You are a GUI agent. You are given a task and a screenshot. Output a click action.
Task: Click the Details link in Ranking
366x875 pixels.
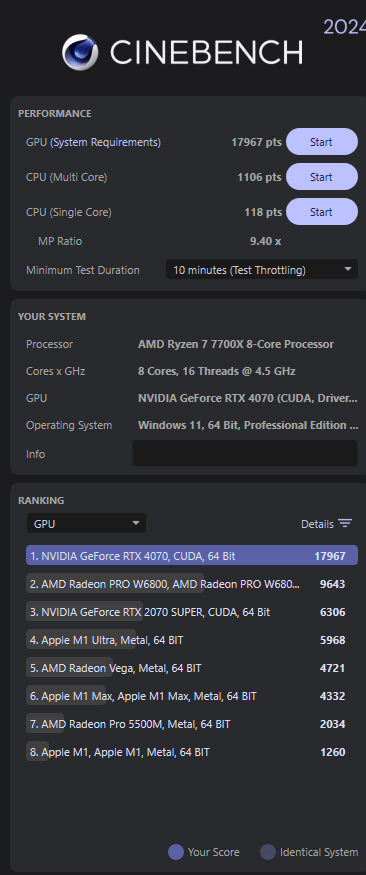(317, 524)
